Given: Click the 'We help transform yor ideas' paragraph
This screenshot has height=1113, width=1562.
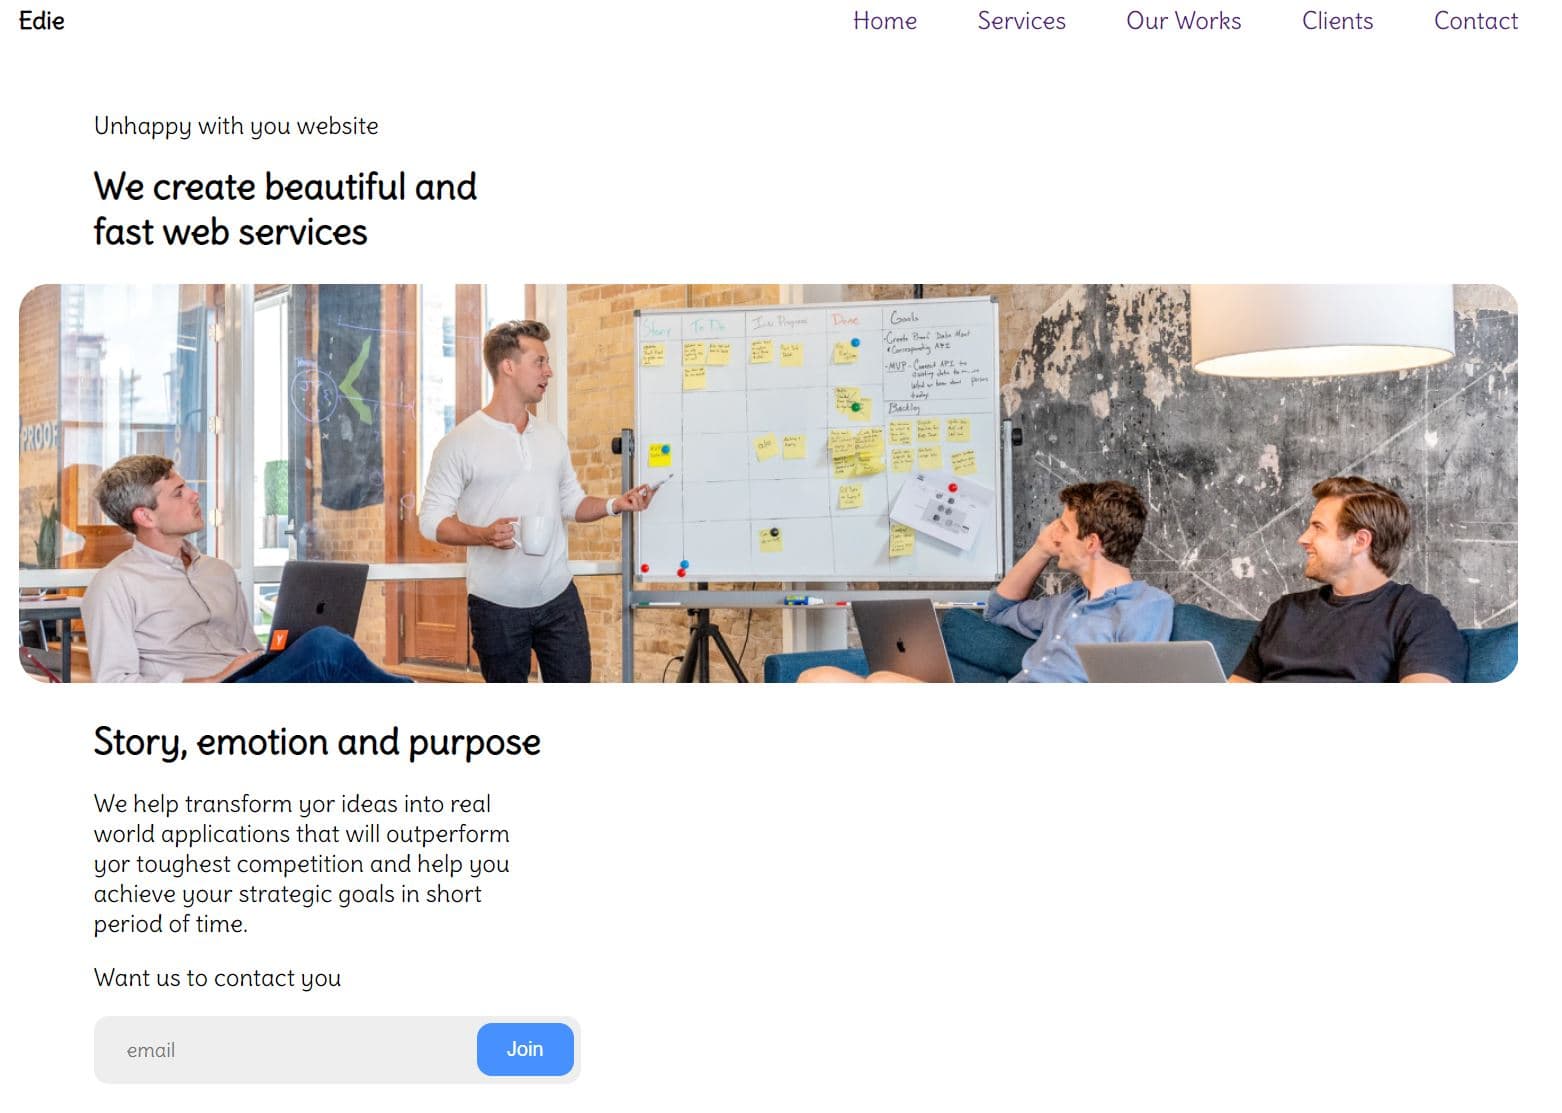Looking at the screenshot, I should (302, 864).
